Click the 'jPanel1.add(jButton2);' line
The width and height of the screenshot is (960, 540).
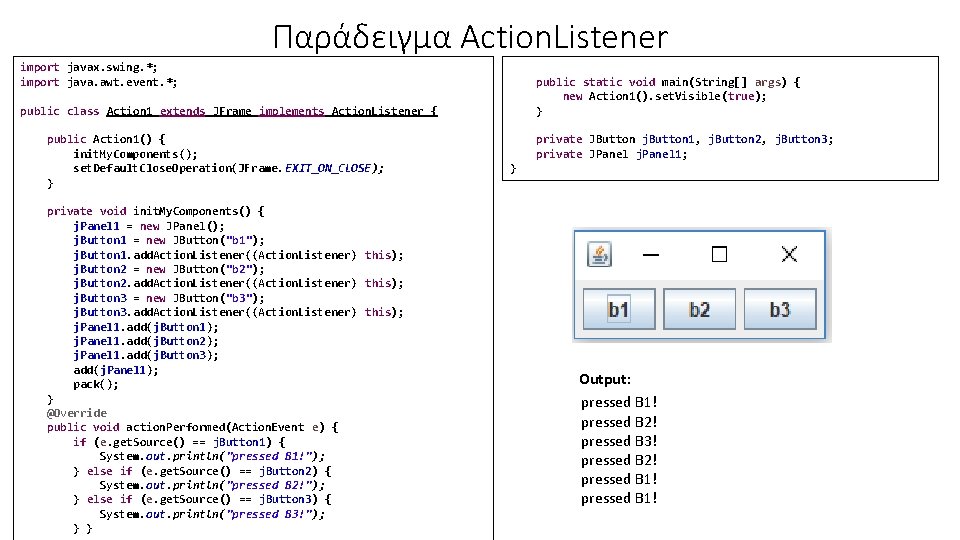point(146,341)
